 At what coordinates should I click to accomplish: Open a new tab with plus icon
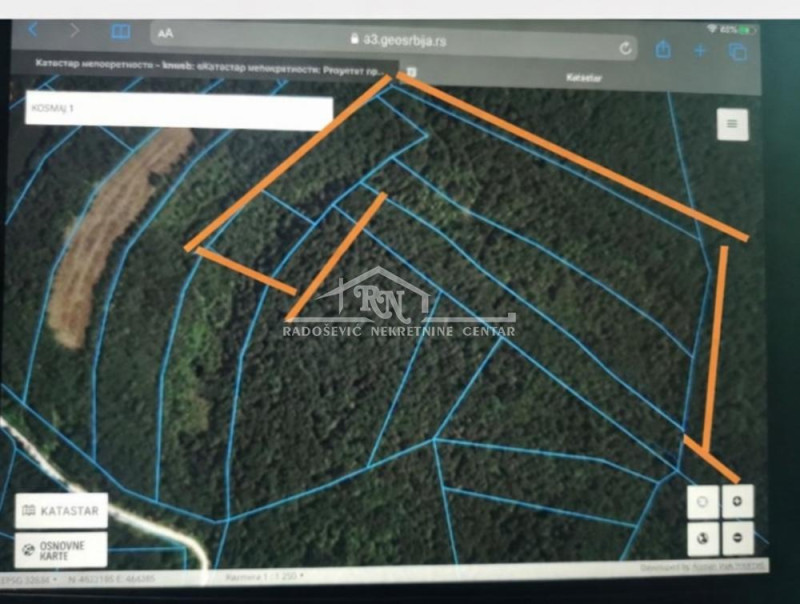(x=700, y=50)
